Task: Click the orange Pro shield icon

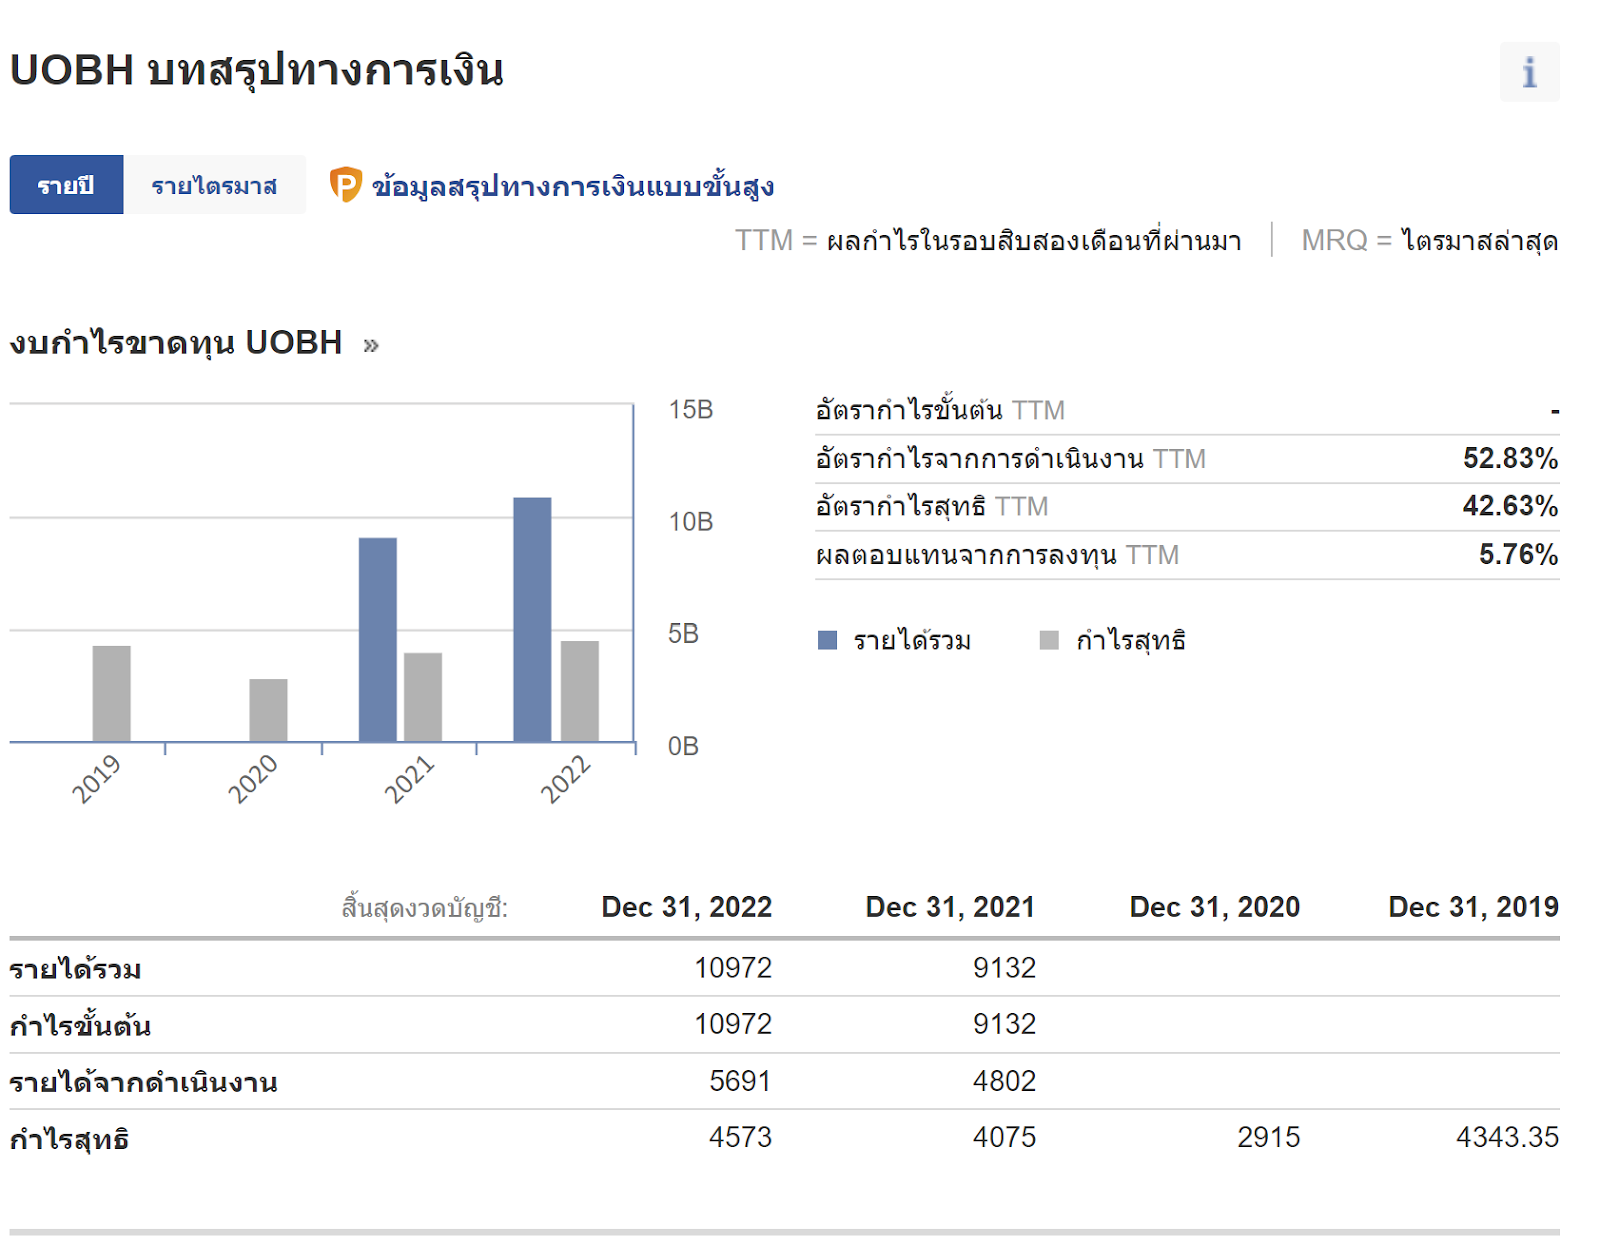Action: [345, 185]
